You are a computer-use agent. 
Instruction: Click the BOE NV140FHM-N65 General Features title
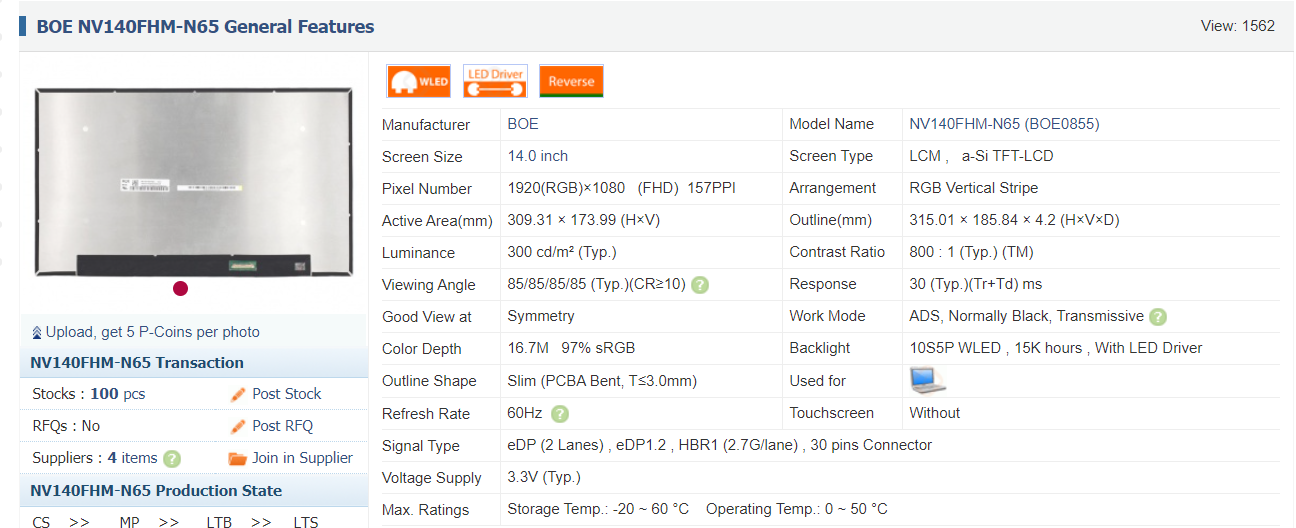tap(205, 27)
